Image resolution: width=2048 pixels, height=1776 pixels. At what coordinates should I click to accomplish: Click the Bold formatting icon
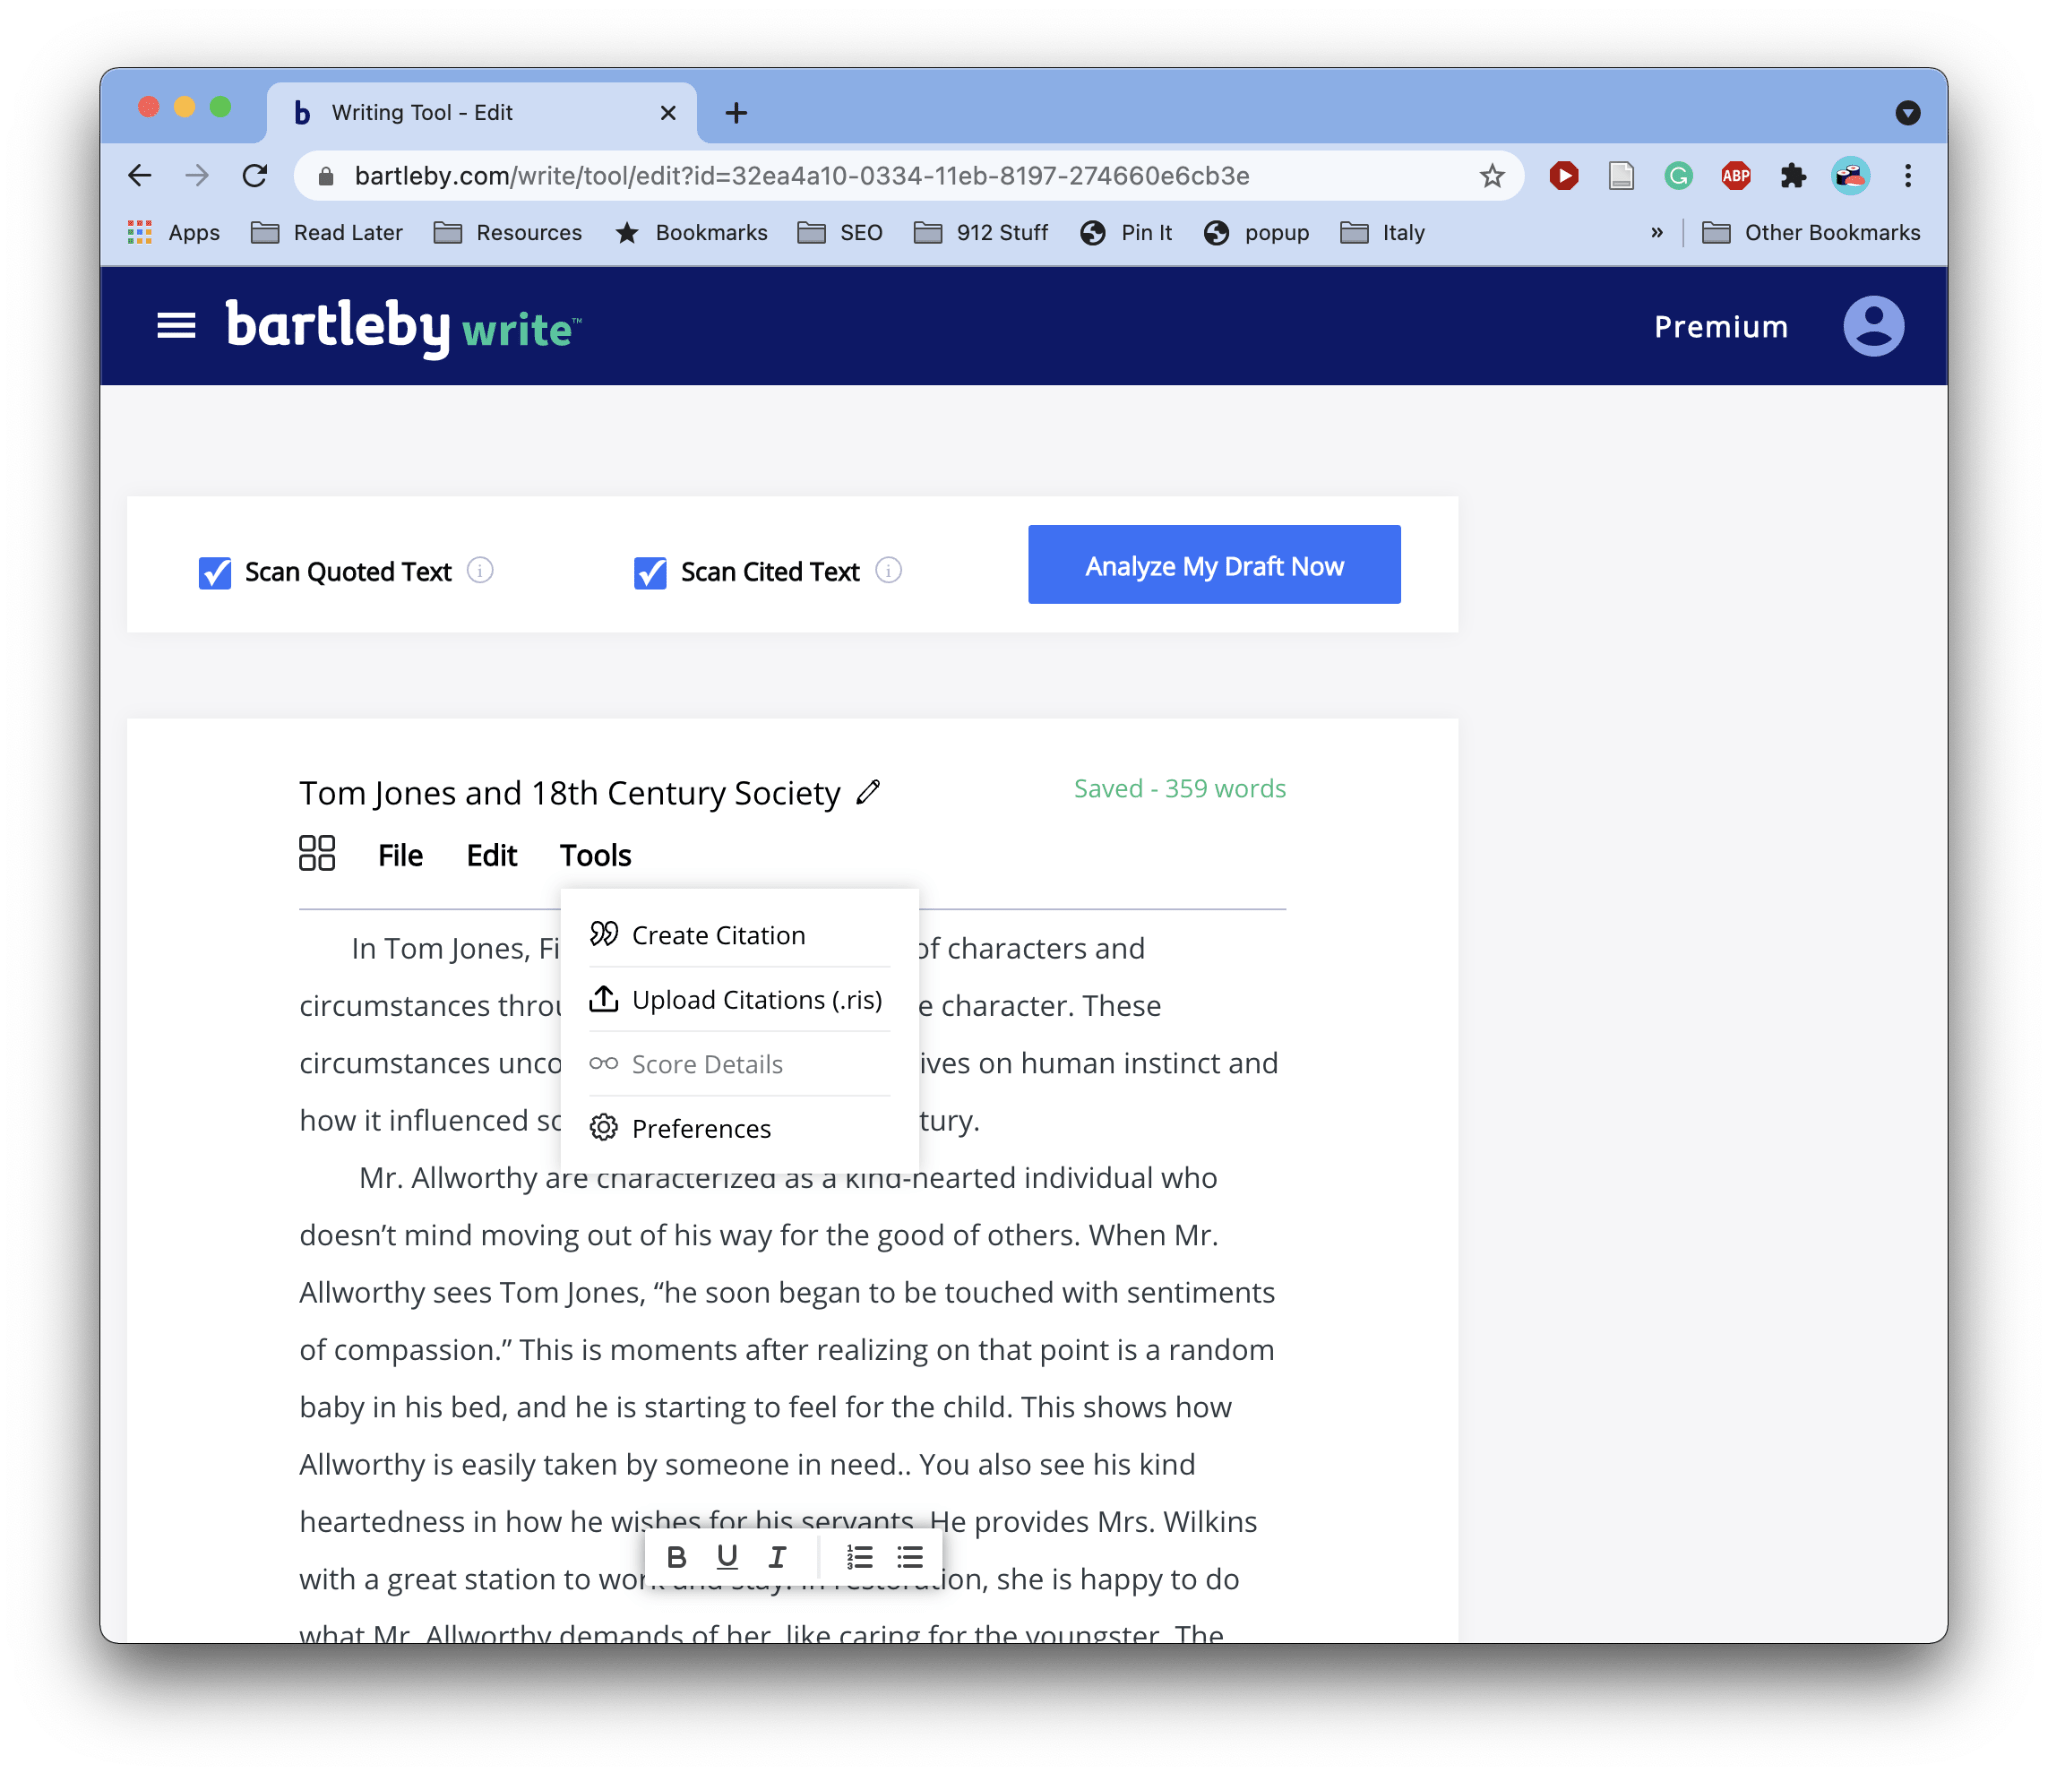point(676,1557)
